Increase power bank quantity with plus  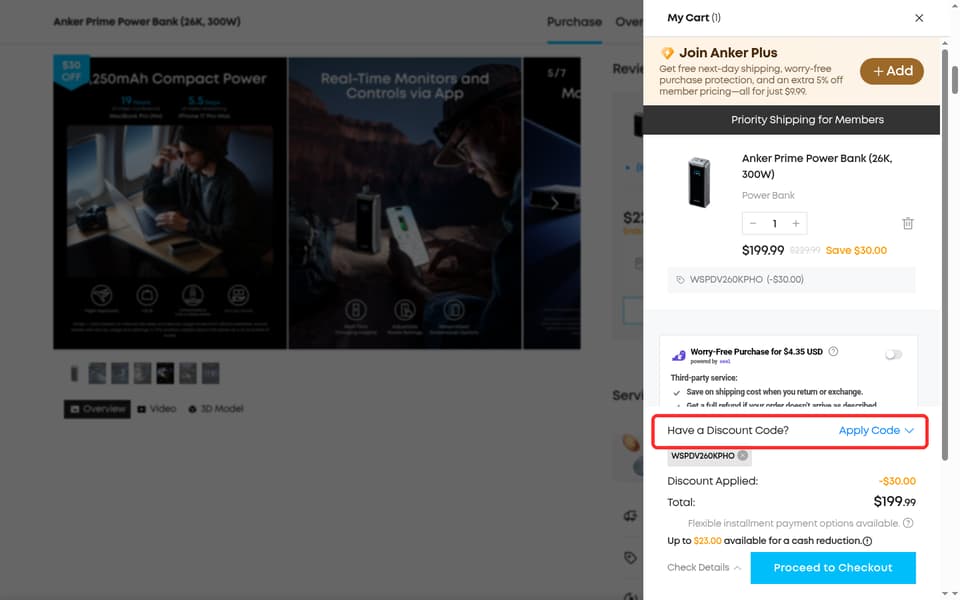(796, 223)
